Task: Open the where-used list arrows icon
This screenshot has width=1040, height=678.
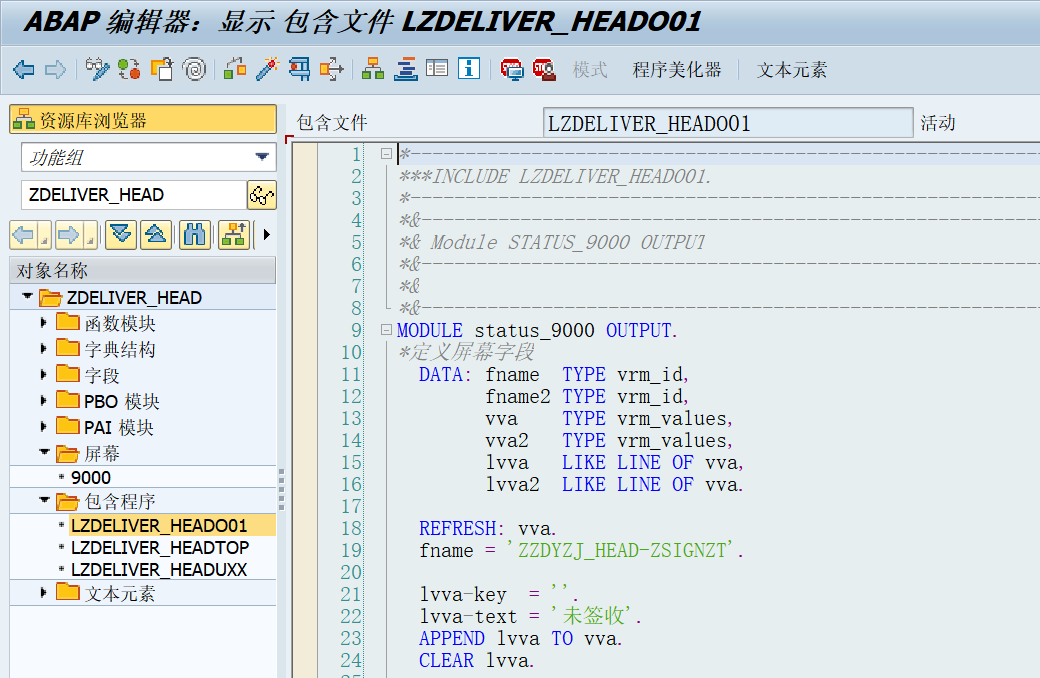Action: [332, 69]
